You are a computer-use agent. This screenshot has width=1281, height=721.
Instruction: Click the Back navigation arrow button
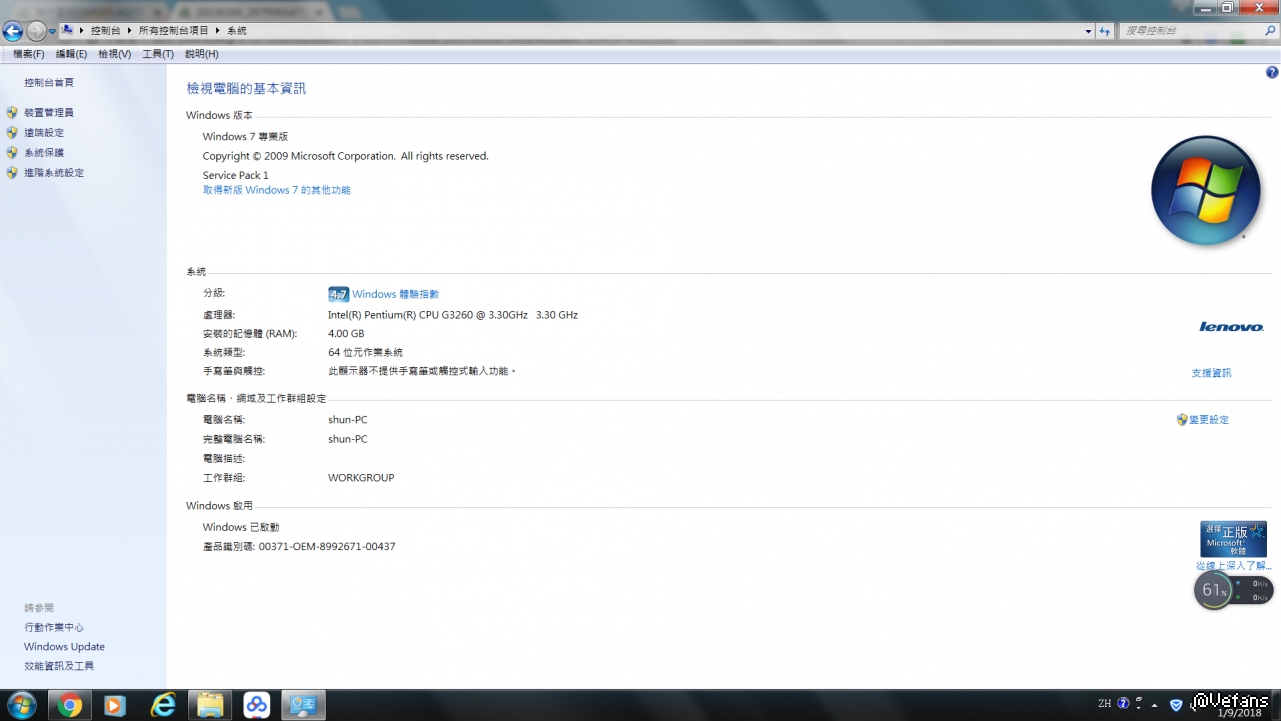click(13, 31)
